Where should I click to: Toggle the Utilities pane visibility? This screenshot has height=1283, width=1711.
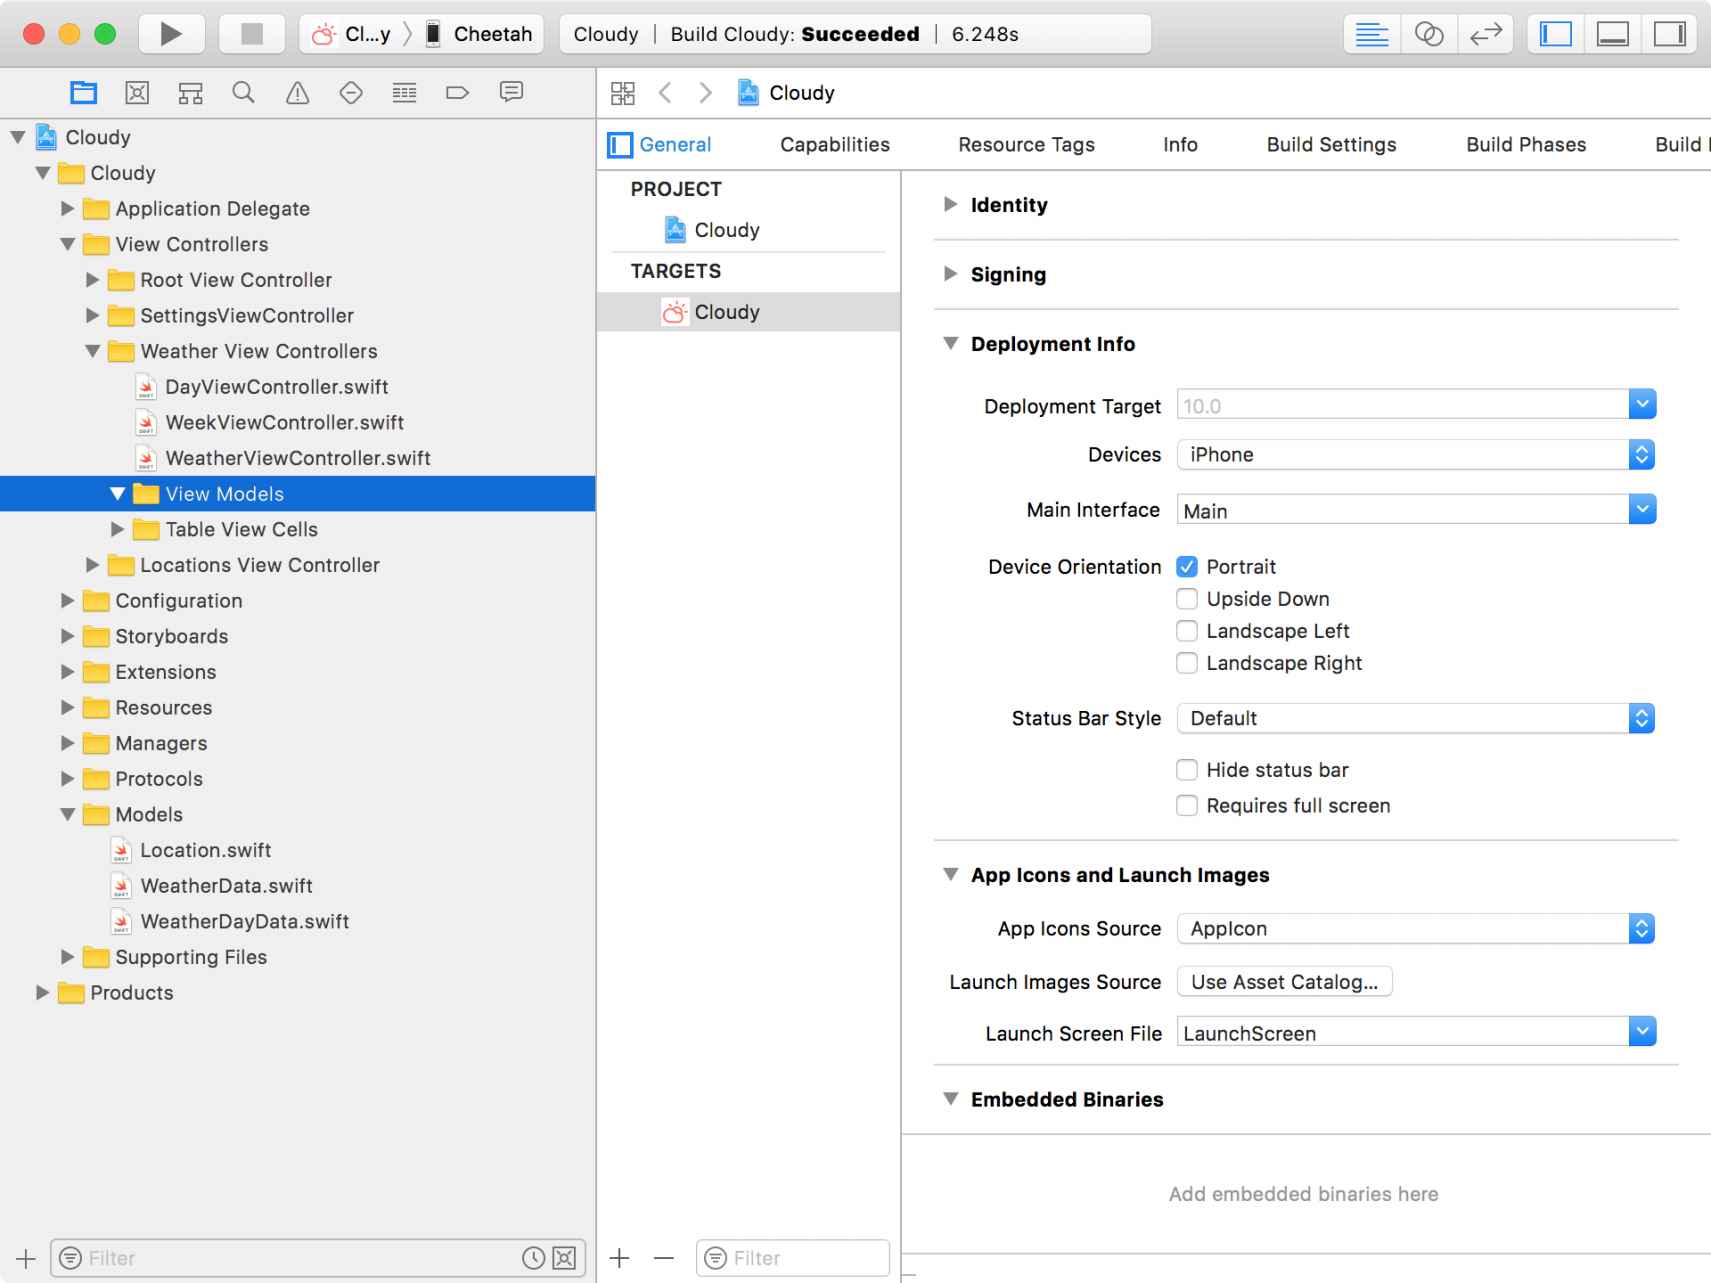(x=1670, y=34)
